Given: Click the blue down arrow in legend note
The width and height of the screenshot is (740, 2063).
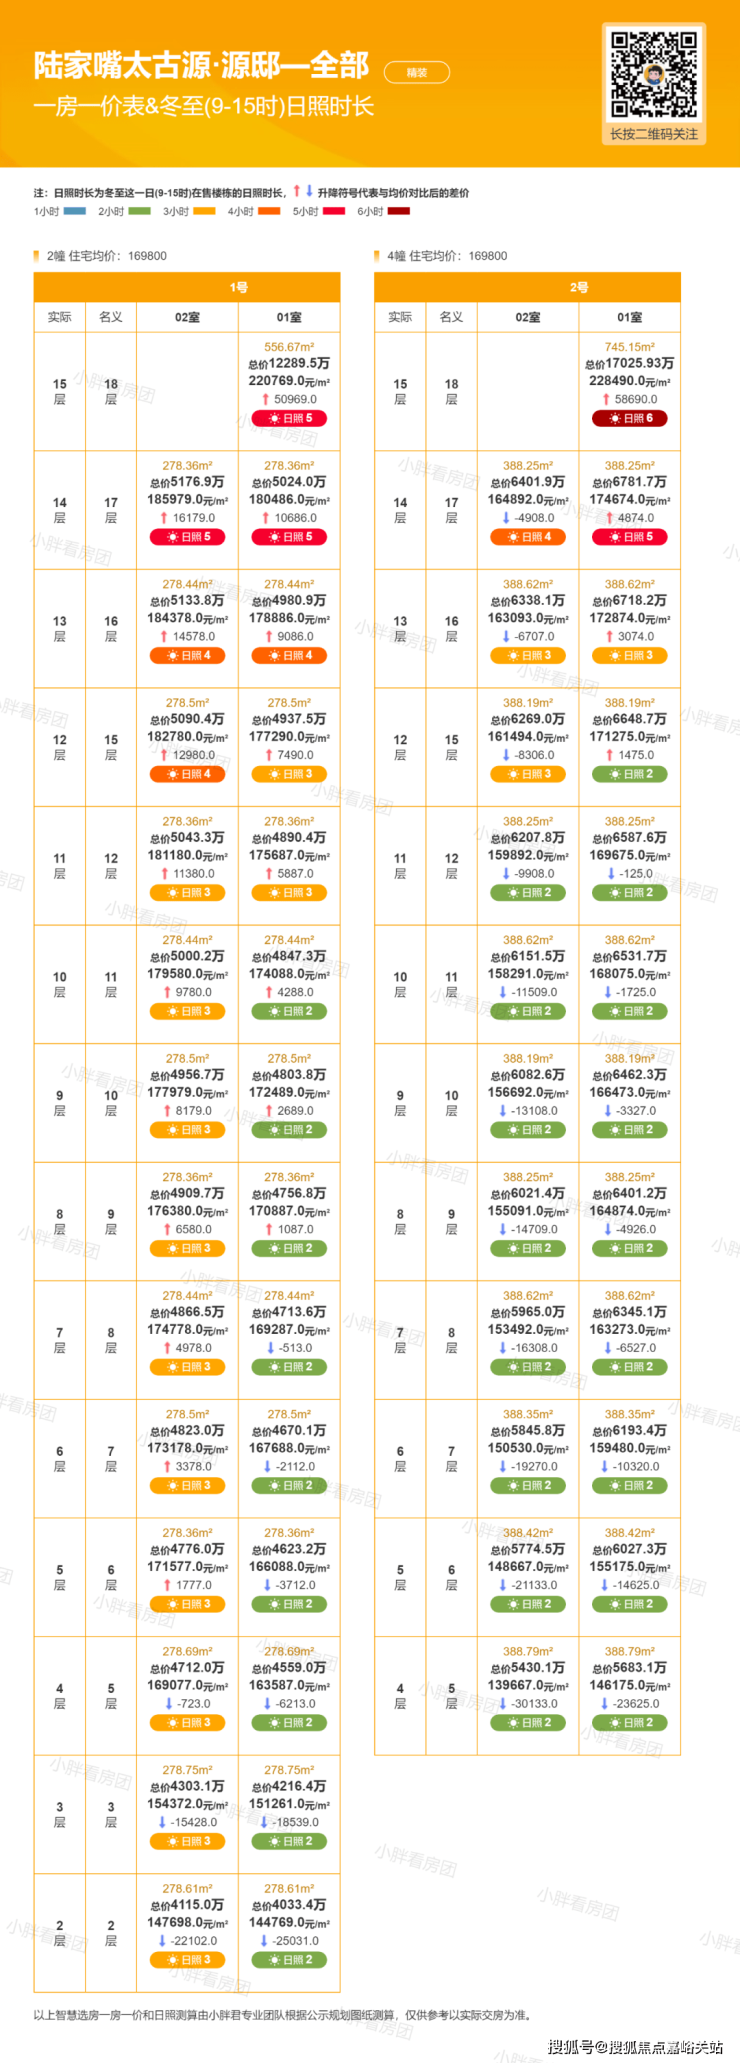Looking at the screenshot, I should pyautogui.click(x=309, y=191).
